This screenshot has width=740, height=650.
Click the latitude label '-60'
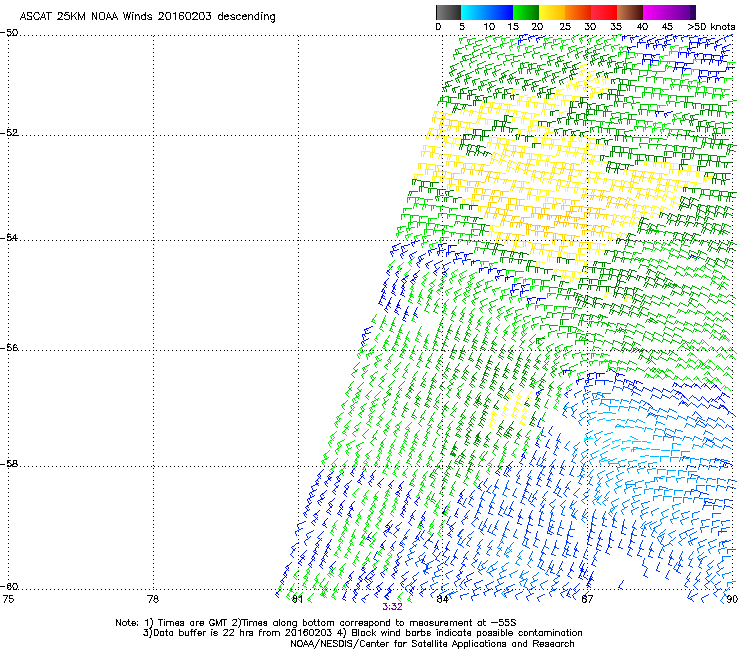click(x=9, y=587)
